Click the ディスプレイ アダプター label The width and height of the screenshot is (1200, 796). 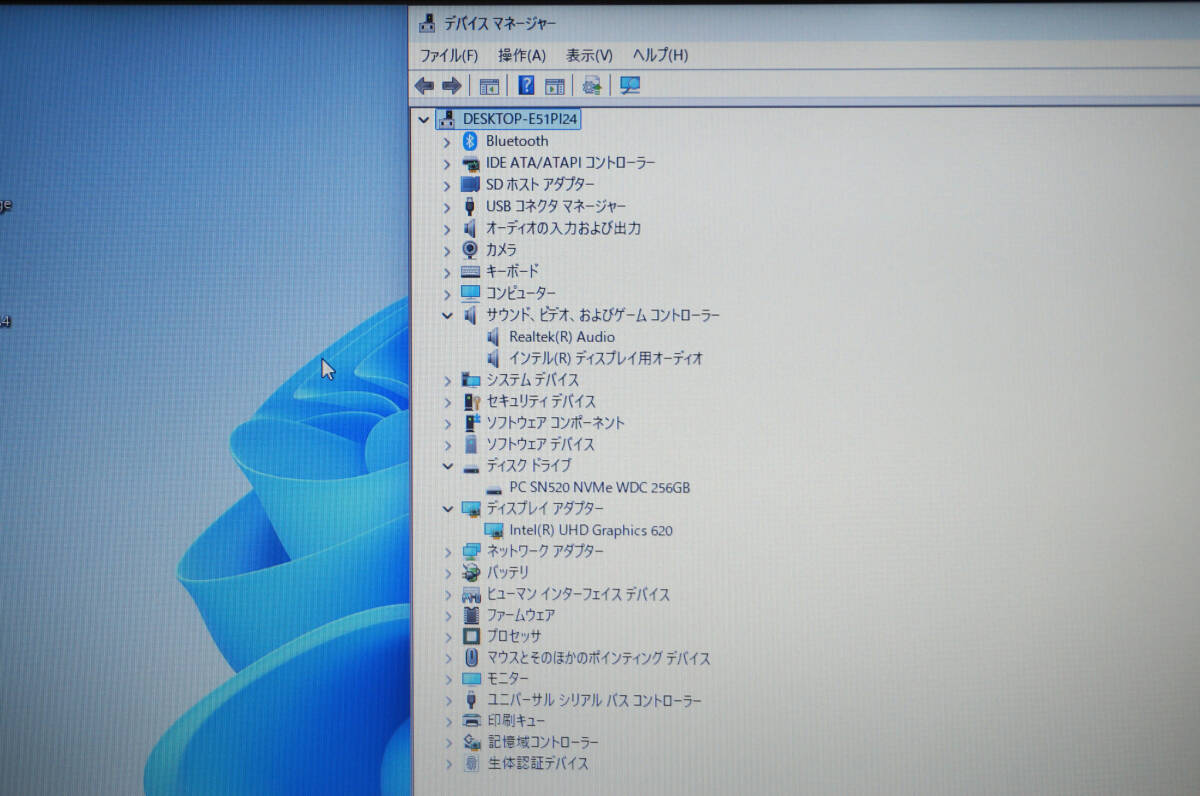pyautogui.click(x=545, y=509)
